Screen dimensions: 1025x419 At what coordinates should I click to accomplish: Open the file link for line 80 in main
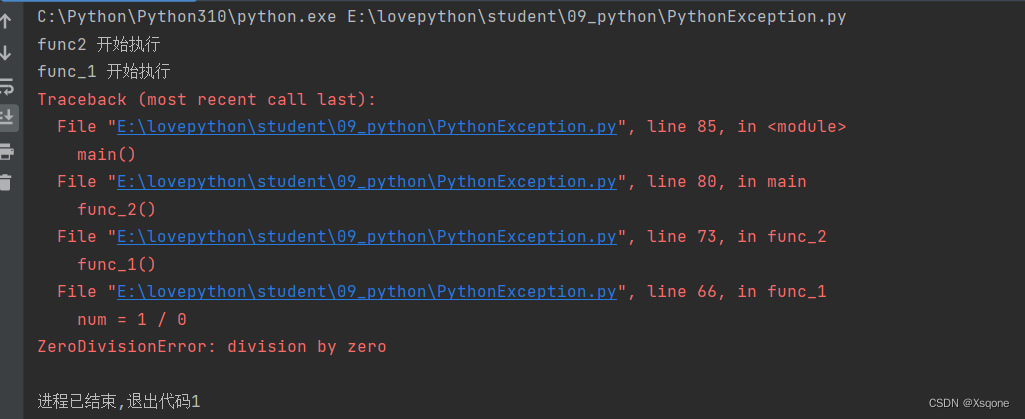point(366,182)
